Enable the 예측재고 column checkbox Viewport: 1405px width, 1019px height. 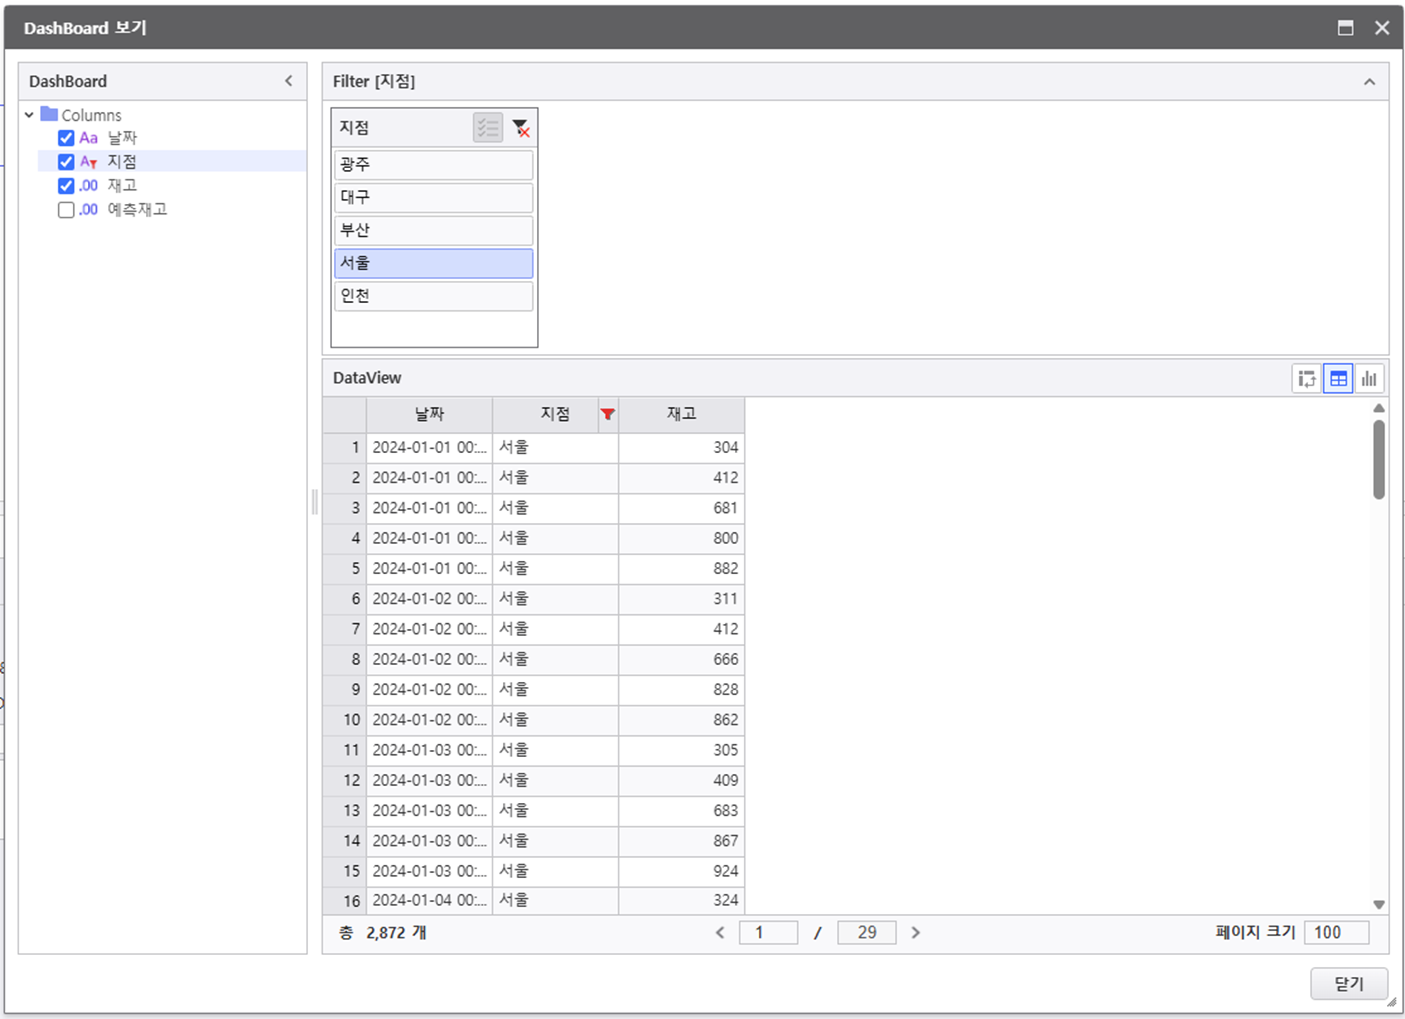66,210
